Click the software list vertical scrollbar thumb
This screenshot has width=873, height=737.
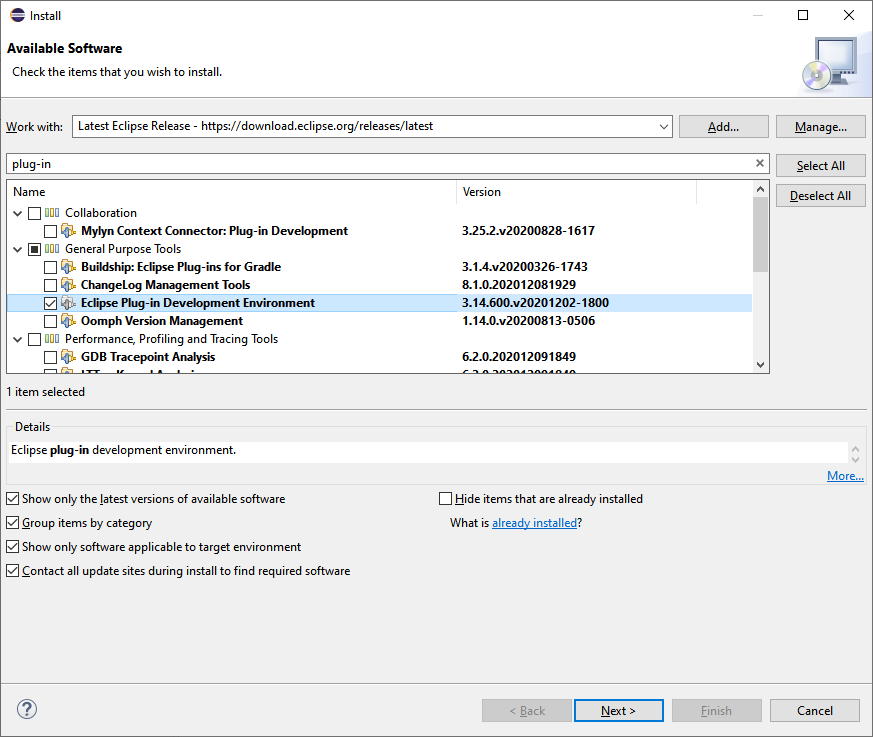coord(761,234)
